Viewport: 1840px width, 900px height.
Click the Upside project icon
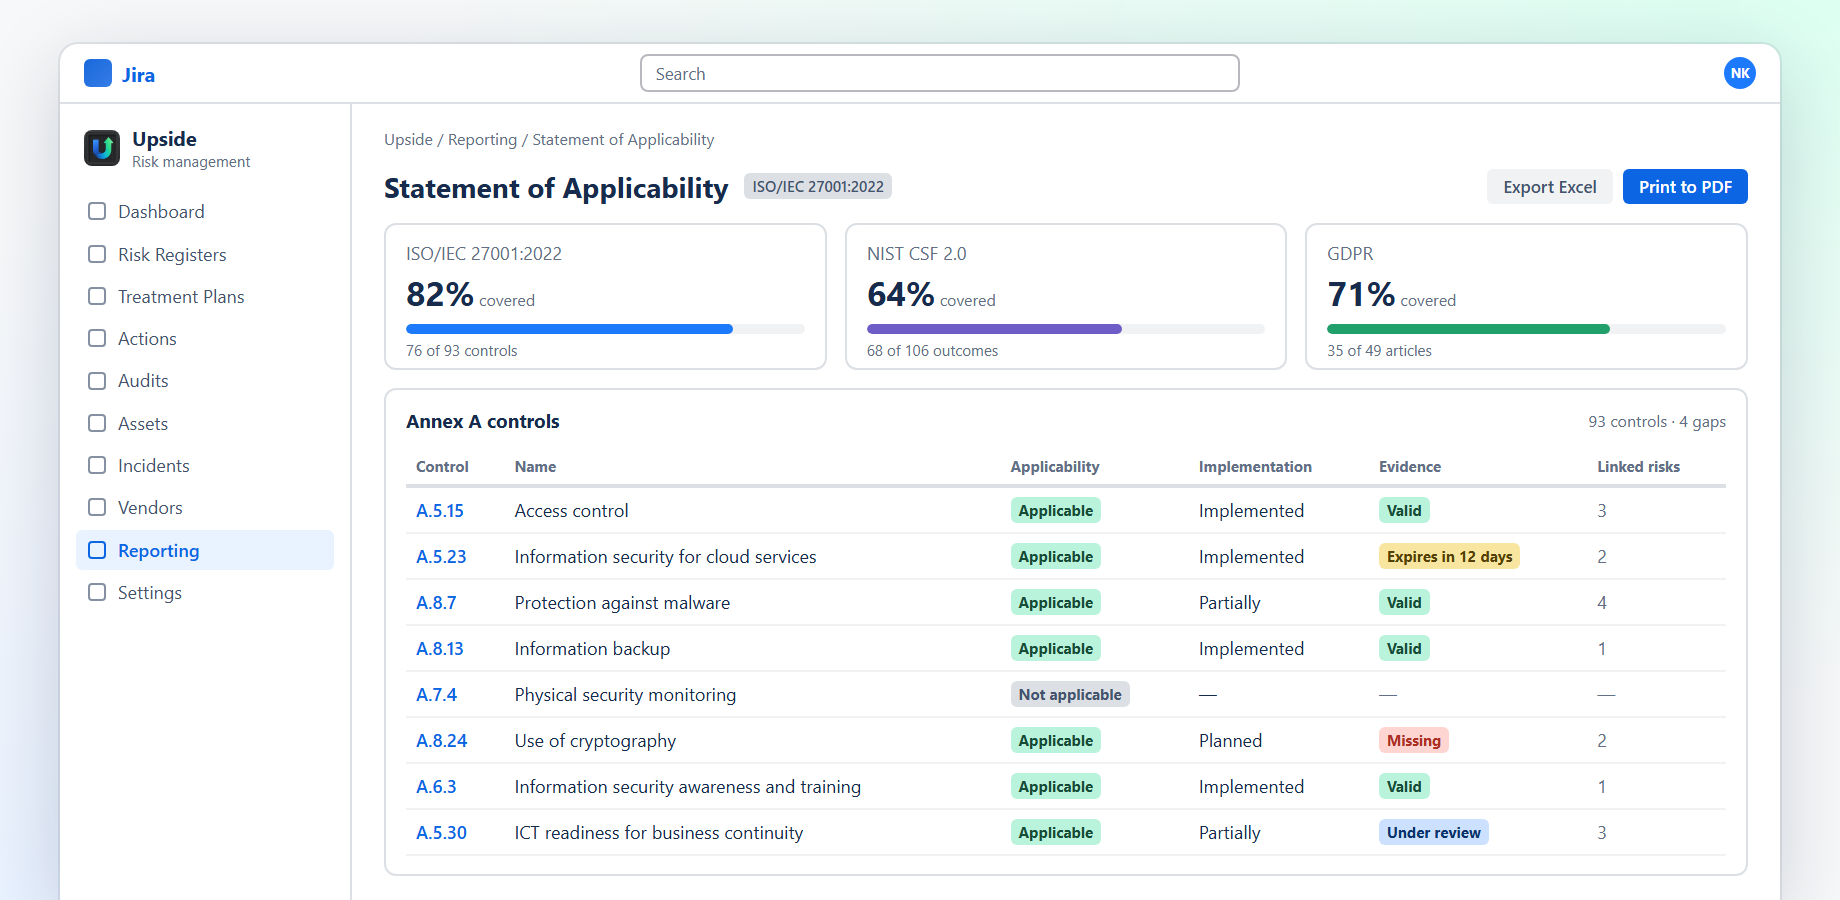pyautogui.click(x=102, y=148)
